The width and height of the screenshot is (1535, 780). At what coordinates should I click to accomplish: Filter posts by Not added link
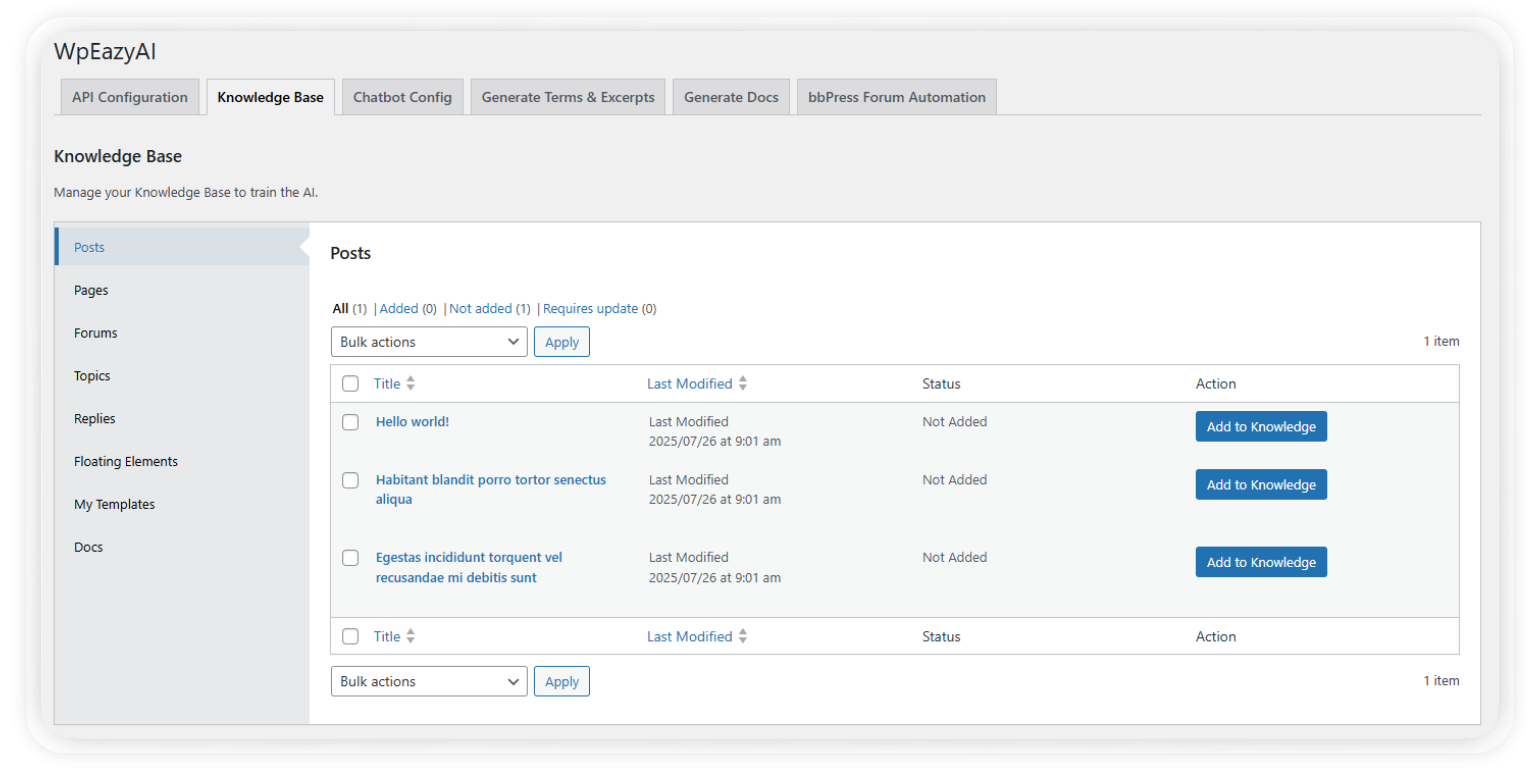tap(480, 309)
